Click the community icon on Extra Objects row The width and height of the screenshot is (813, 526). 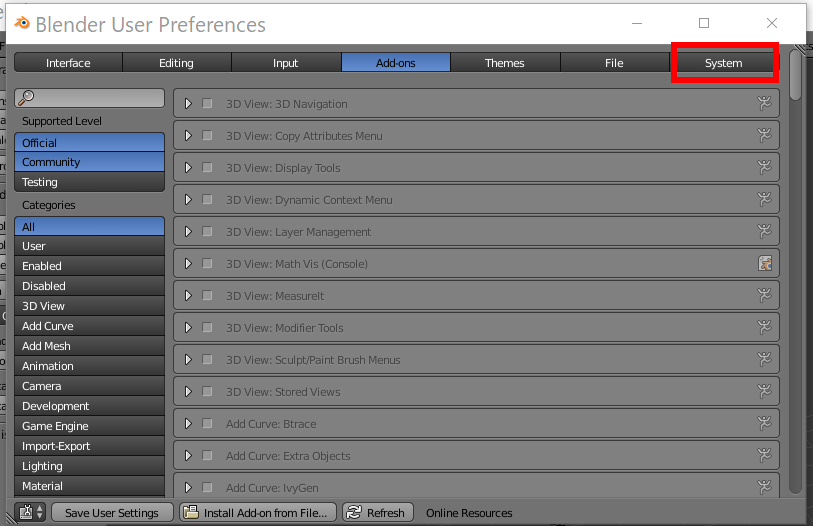(764, 455)
